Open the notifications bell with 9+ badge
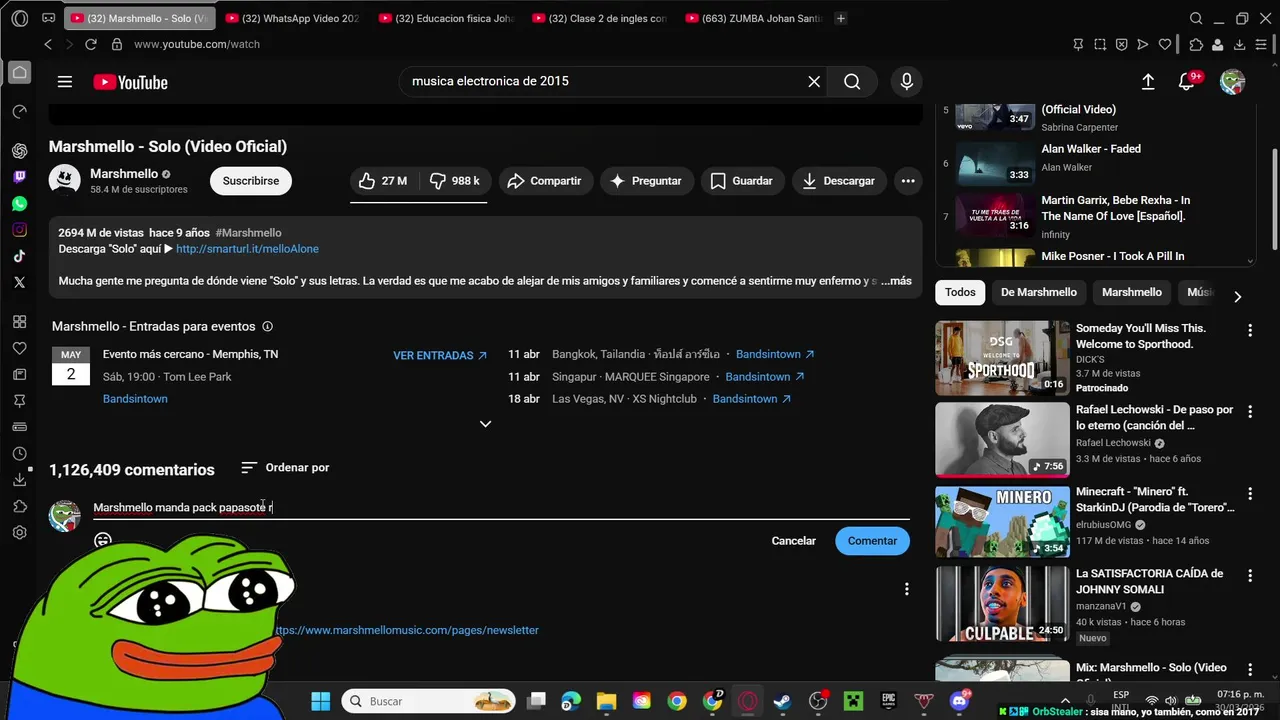This screenshot has width=1280, height=720. (x=1187, y=82)
